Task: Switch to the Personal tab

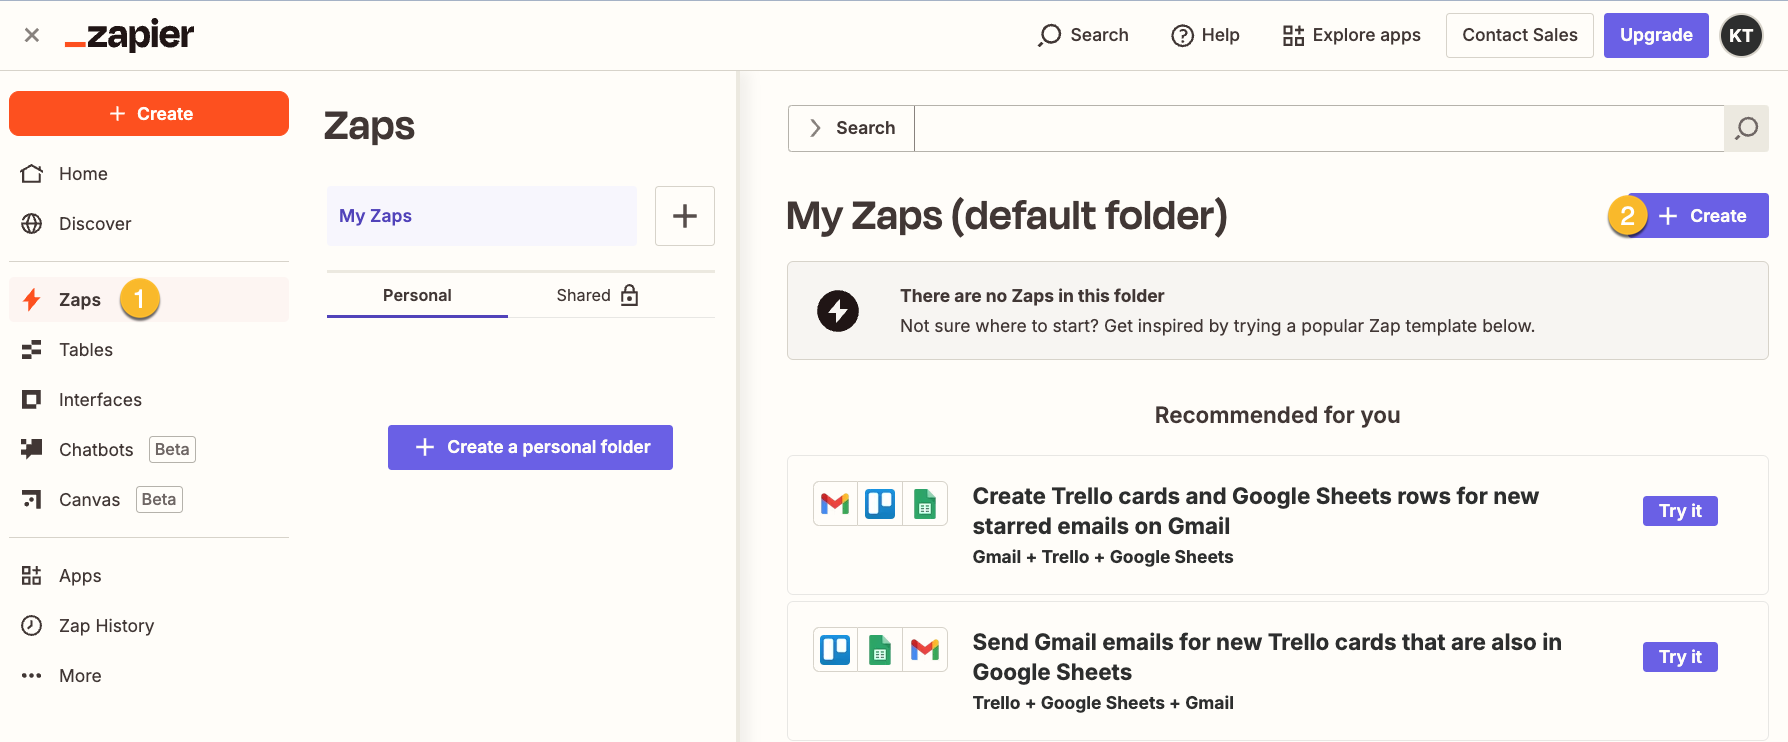Action: [x=417, y=295]
